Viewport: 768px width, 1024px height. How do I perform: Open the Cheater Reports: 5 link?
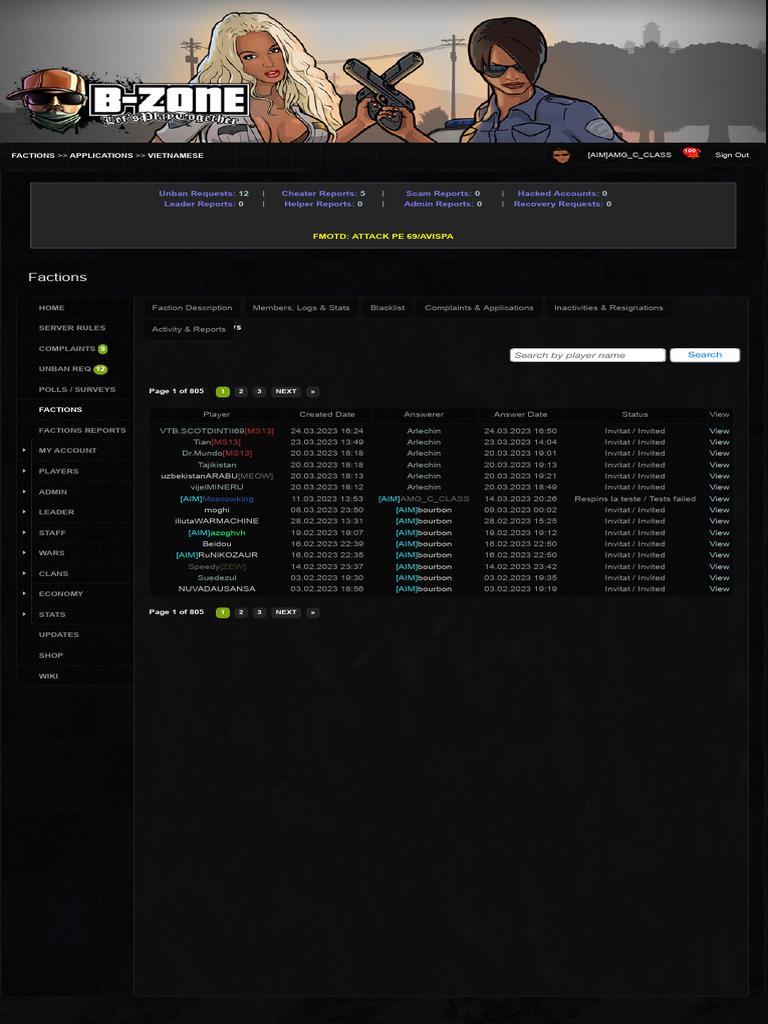[x=323, y=193]
